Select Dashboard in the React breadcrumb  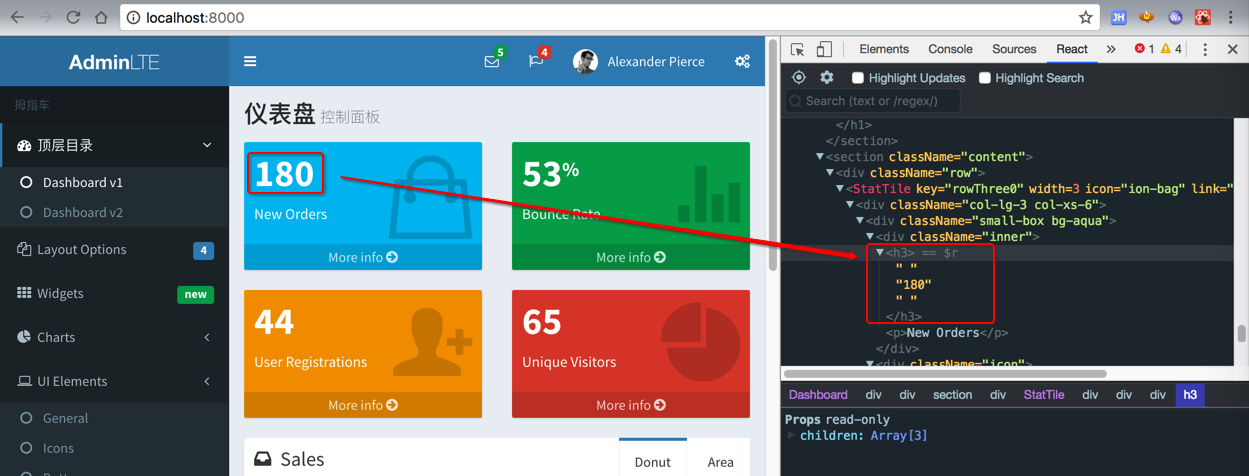[x=818, y=395]
